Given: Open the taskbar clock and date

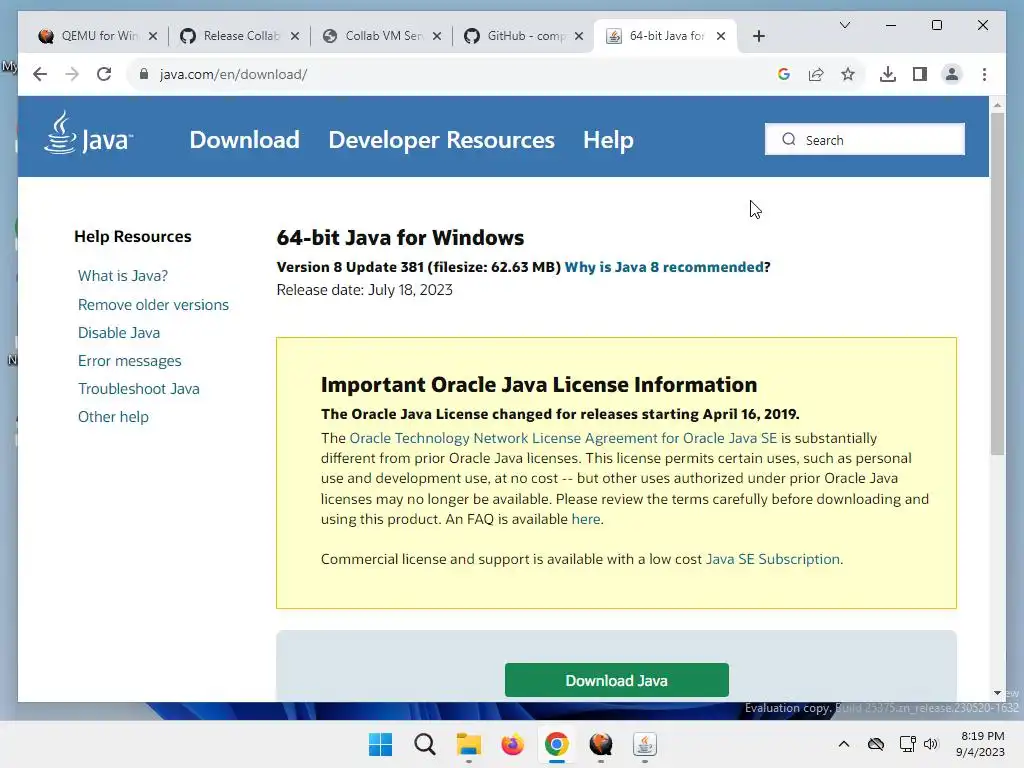Looking at the screenshot, I should (x=980, y=744).
